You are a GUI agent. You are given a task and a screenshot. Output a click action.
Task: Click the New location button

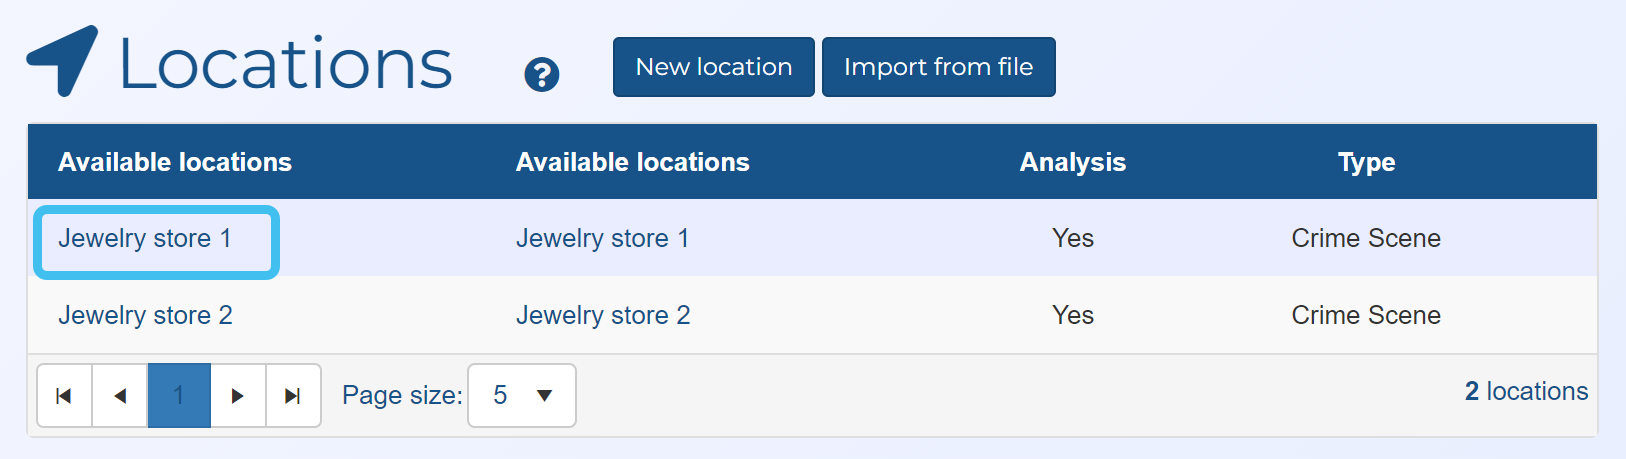(x=713, y=67)
